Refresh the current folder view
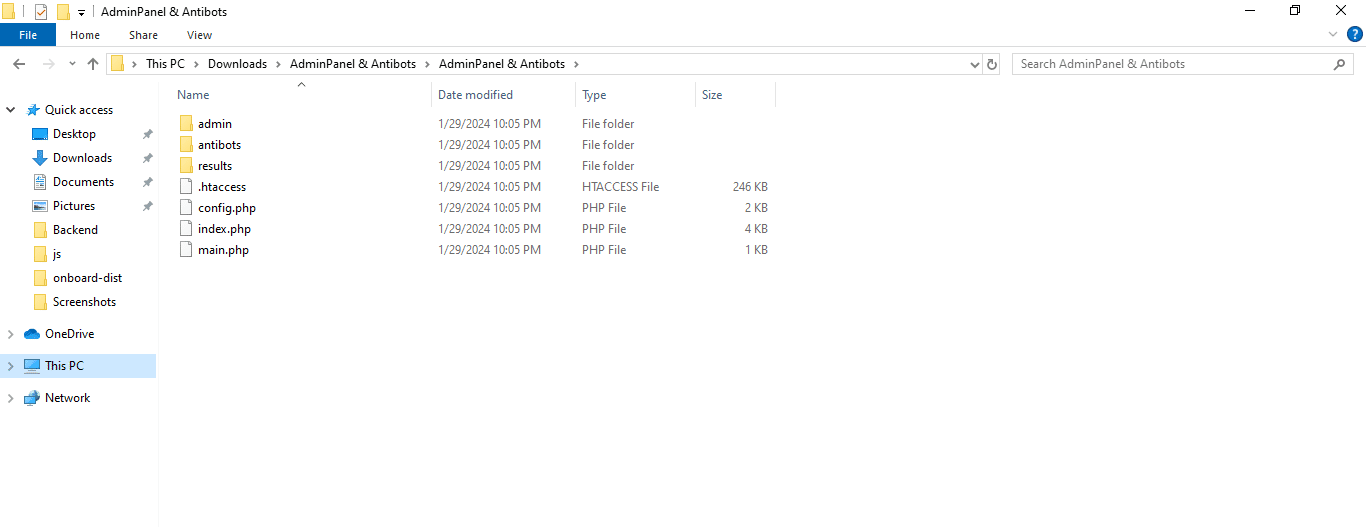This screenshot has width=1366, height=527. (992, 64)
